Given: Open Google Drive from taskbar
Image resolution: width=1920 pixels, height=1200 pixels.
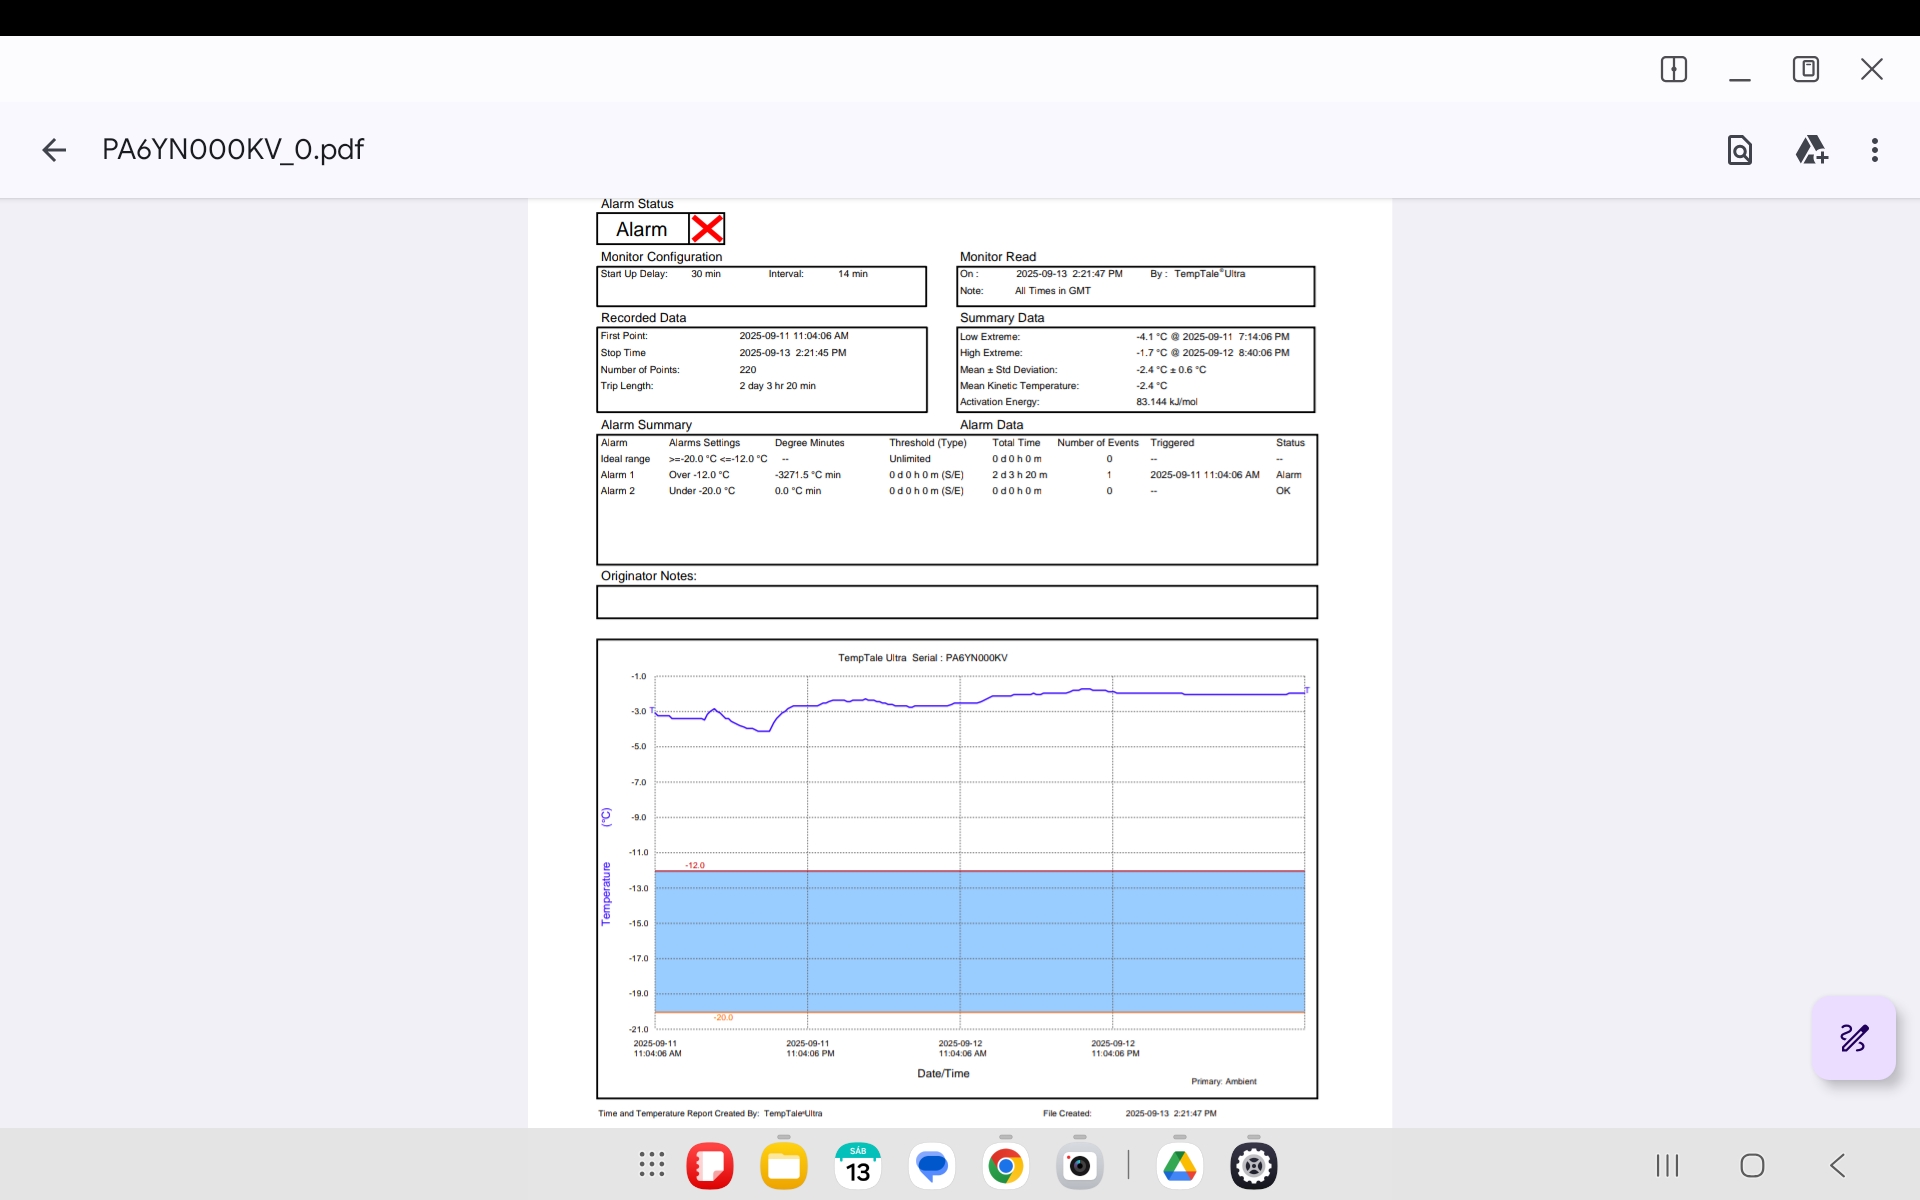Looking at the screenshot, I should tap(1180, 1166).
